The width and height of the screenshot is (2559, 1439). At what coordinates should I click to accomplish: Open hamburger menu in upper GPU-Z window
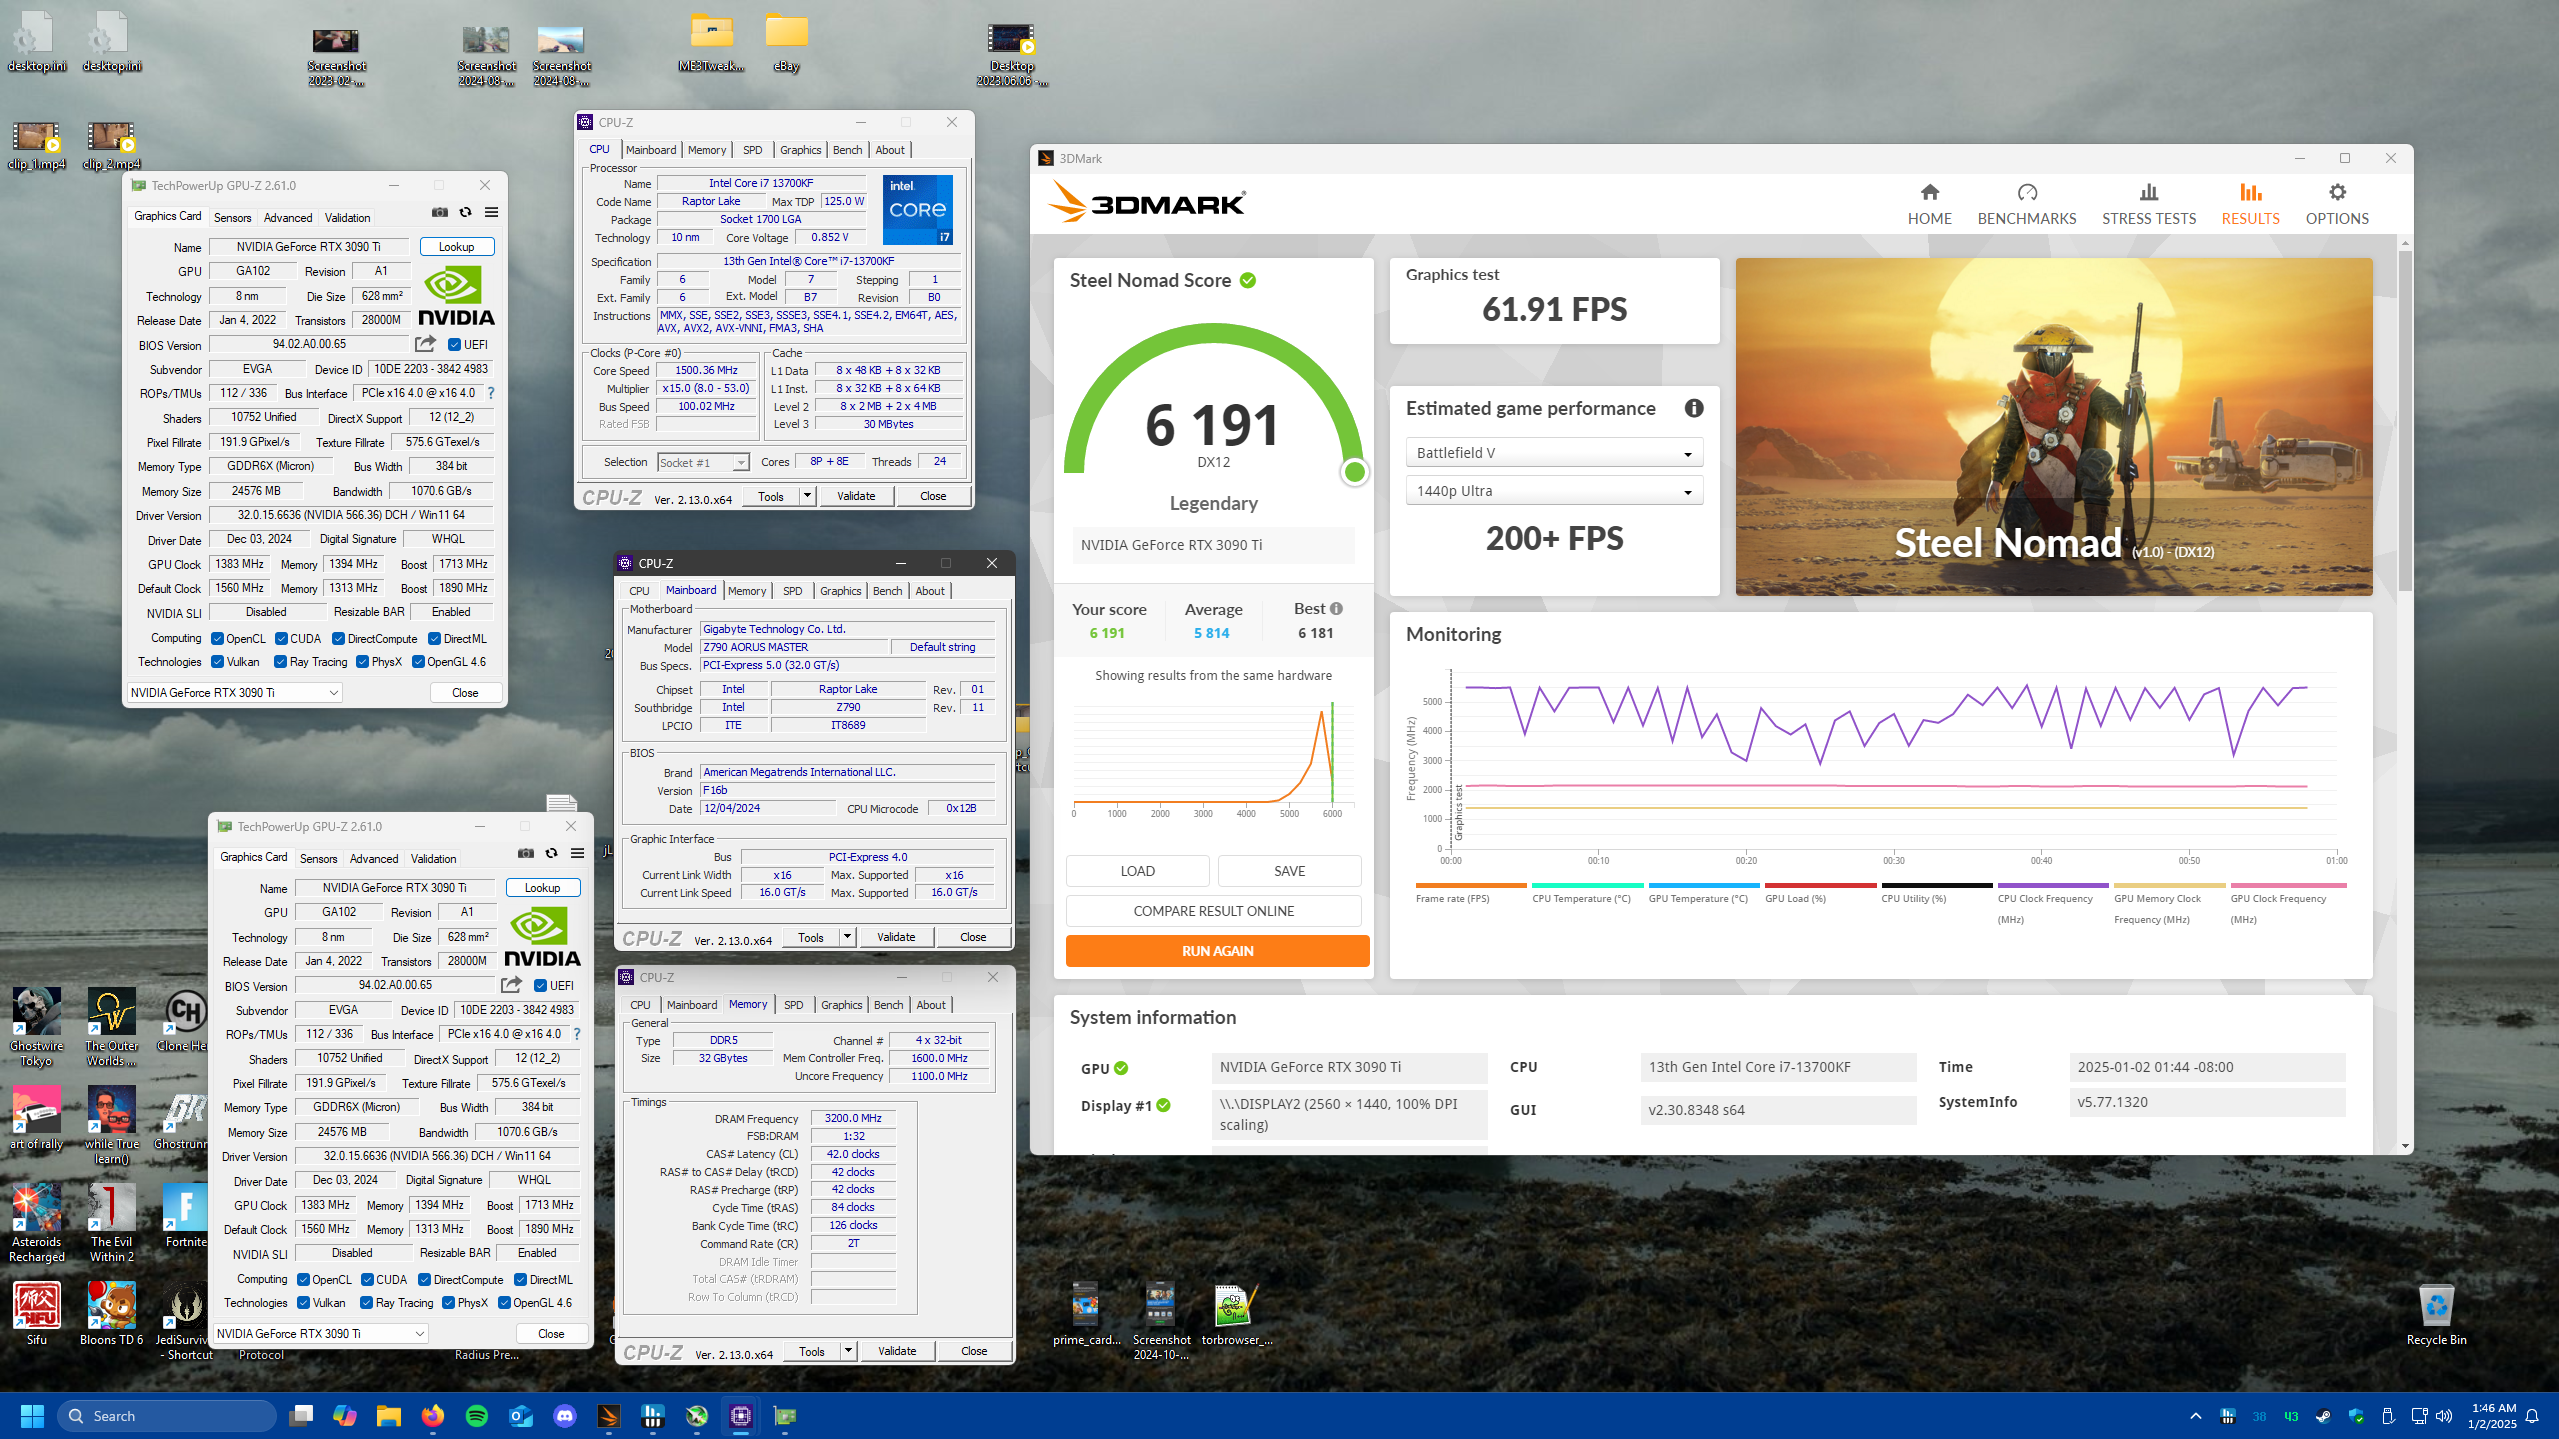point(491,212)
